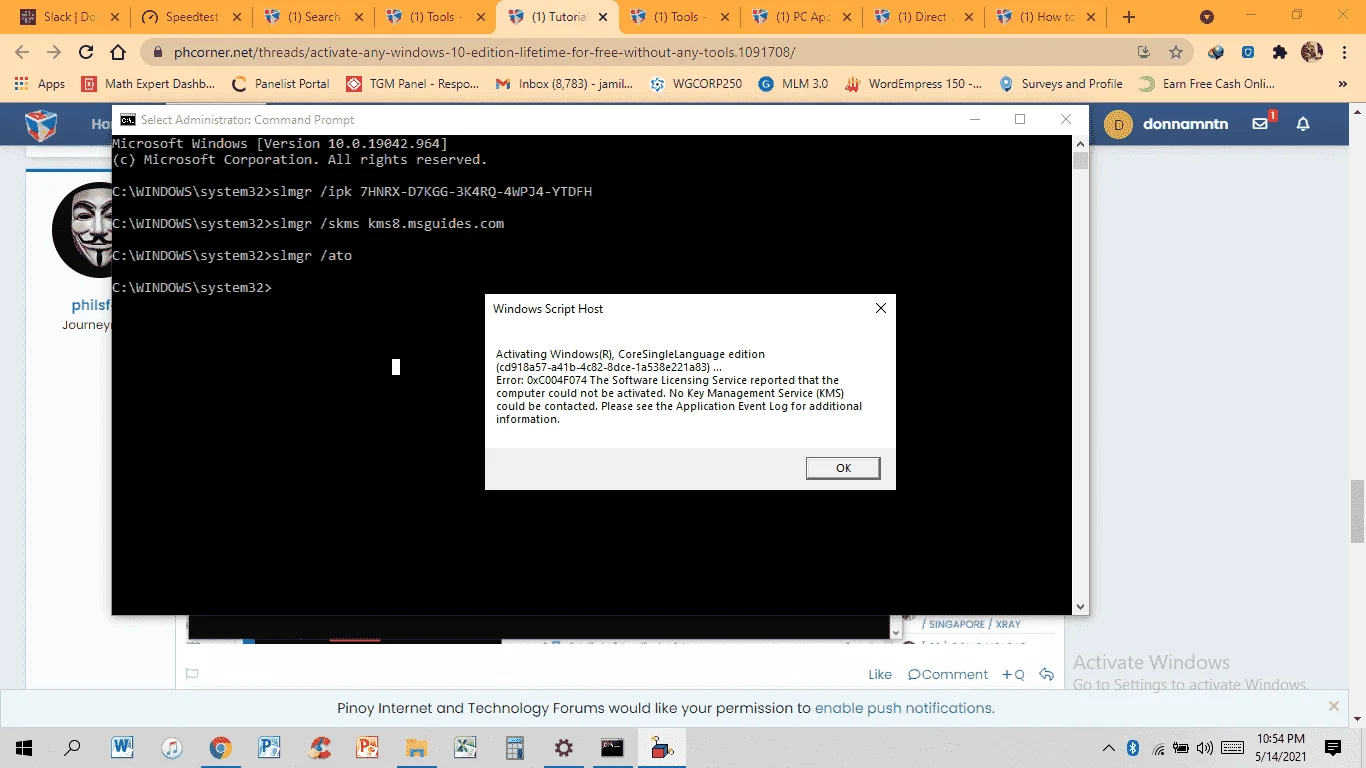Open the WGCORP250 bookmark

(696, 84)
